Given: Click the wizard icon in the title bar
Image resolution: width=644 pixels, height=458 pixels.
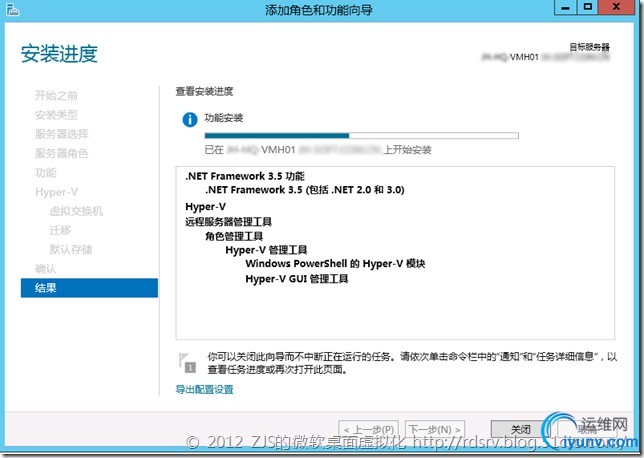Looking at the screenshot, I should tap(12, 9).
